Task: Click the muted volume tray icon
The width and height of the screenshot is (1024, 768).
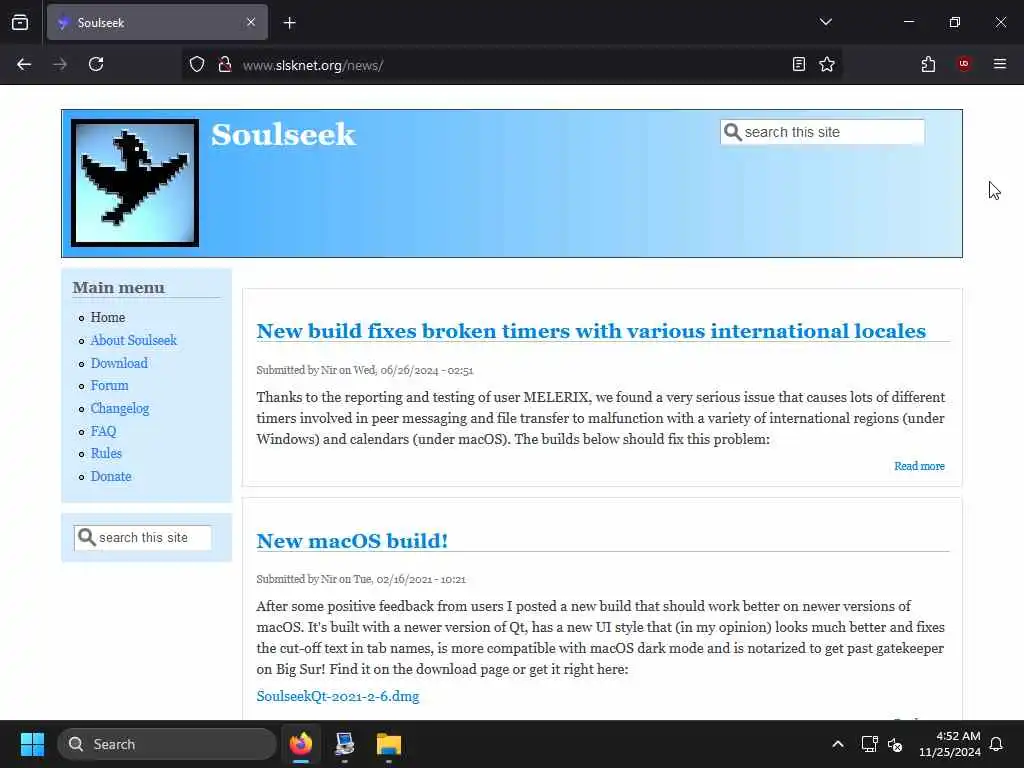Action: pos(895,744)
